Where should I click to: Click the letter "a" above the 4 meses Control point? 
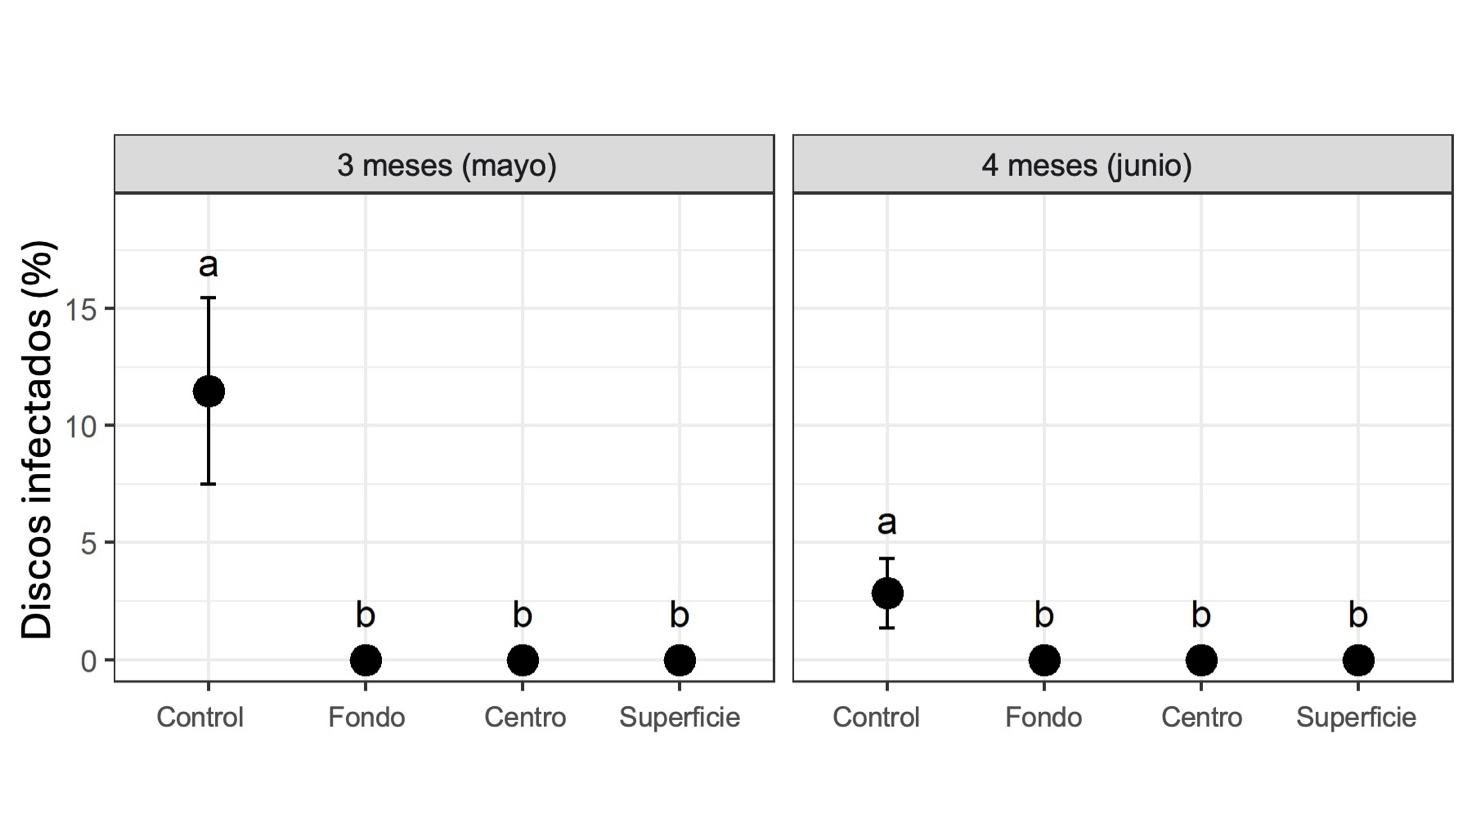pyautogui.click(x=887, y=522)
